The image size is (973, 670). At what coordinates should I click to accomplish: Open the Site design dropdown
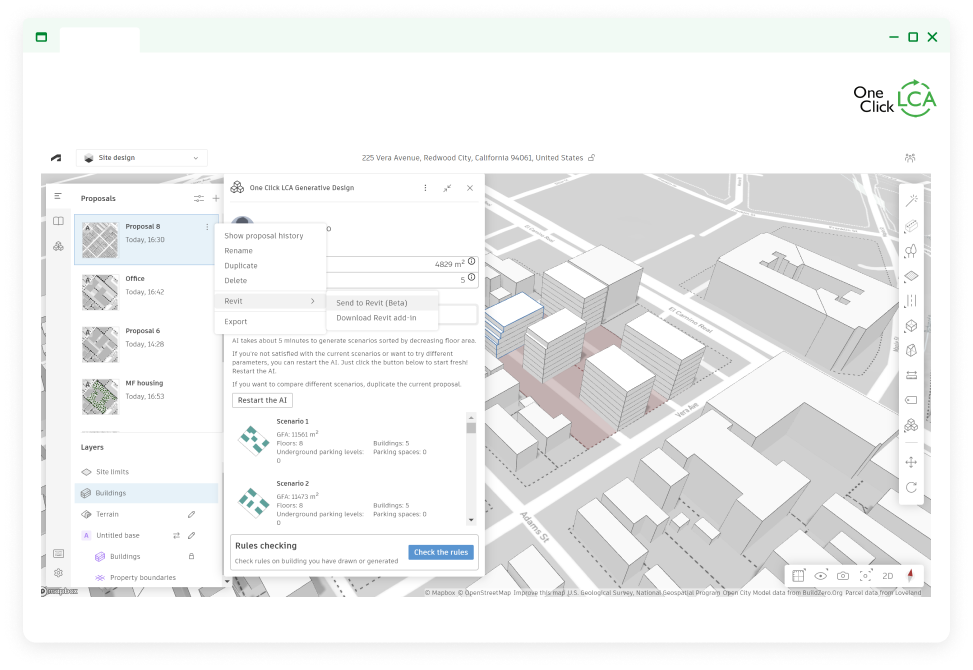[141, 158]
